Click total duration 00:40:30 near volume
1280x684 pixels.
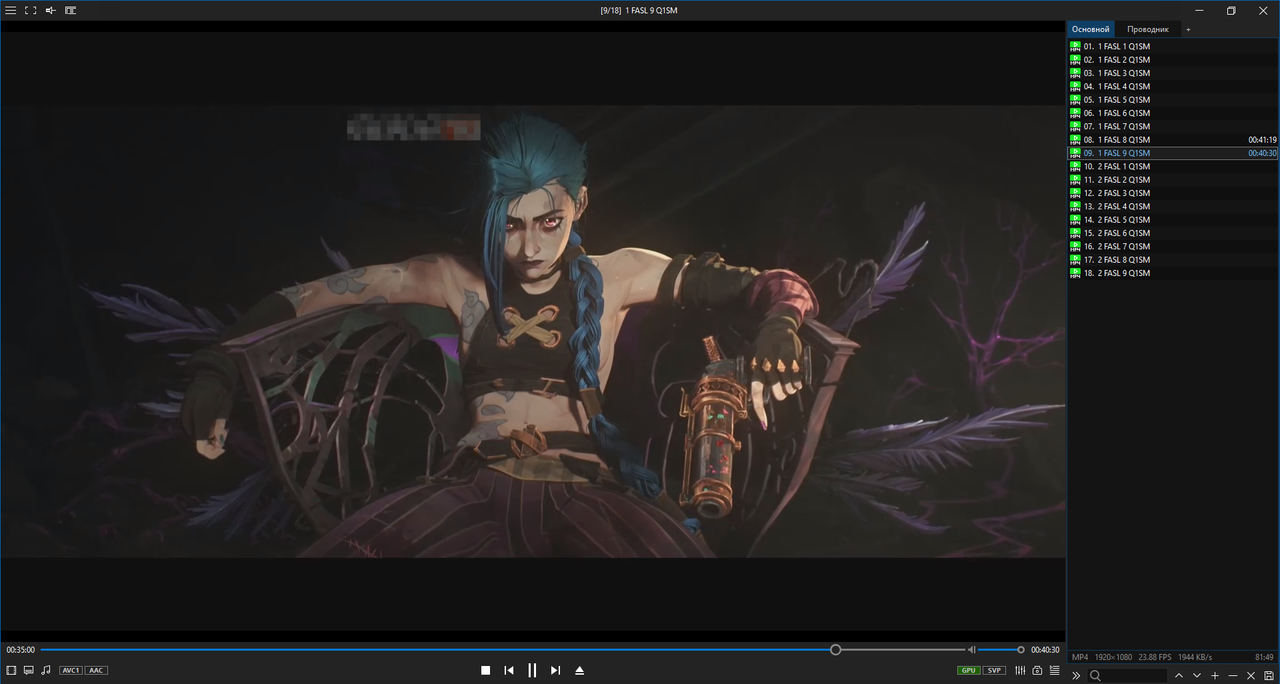(1045, 650)
